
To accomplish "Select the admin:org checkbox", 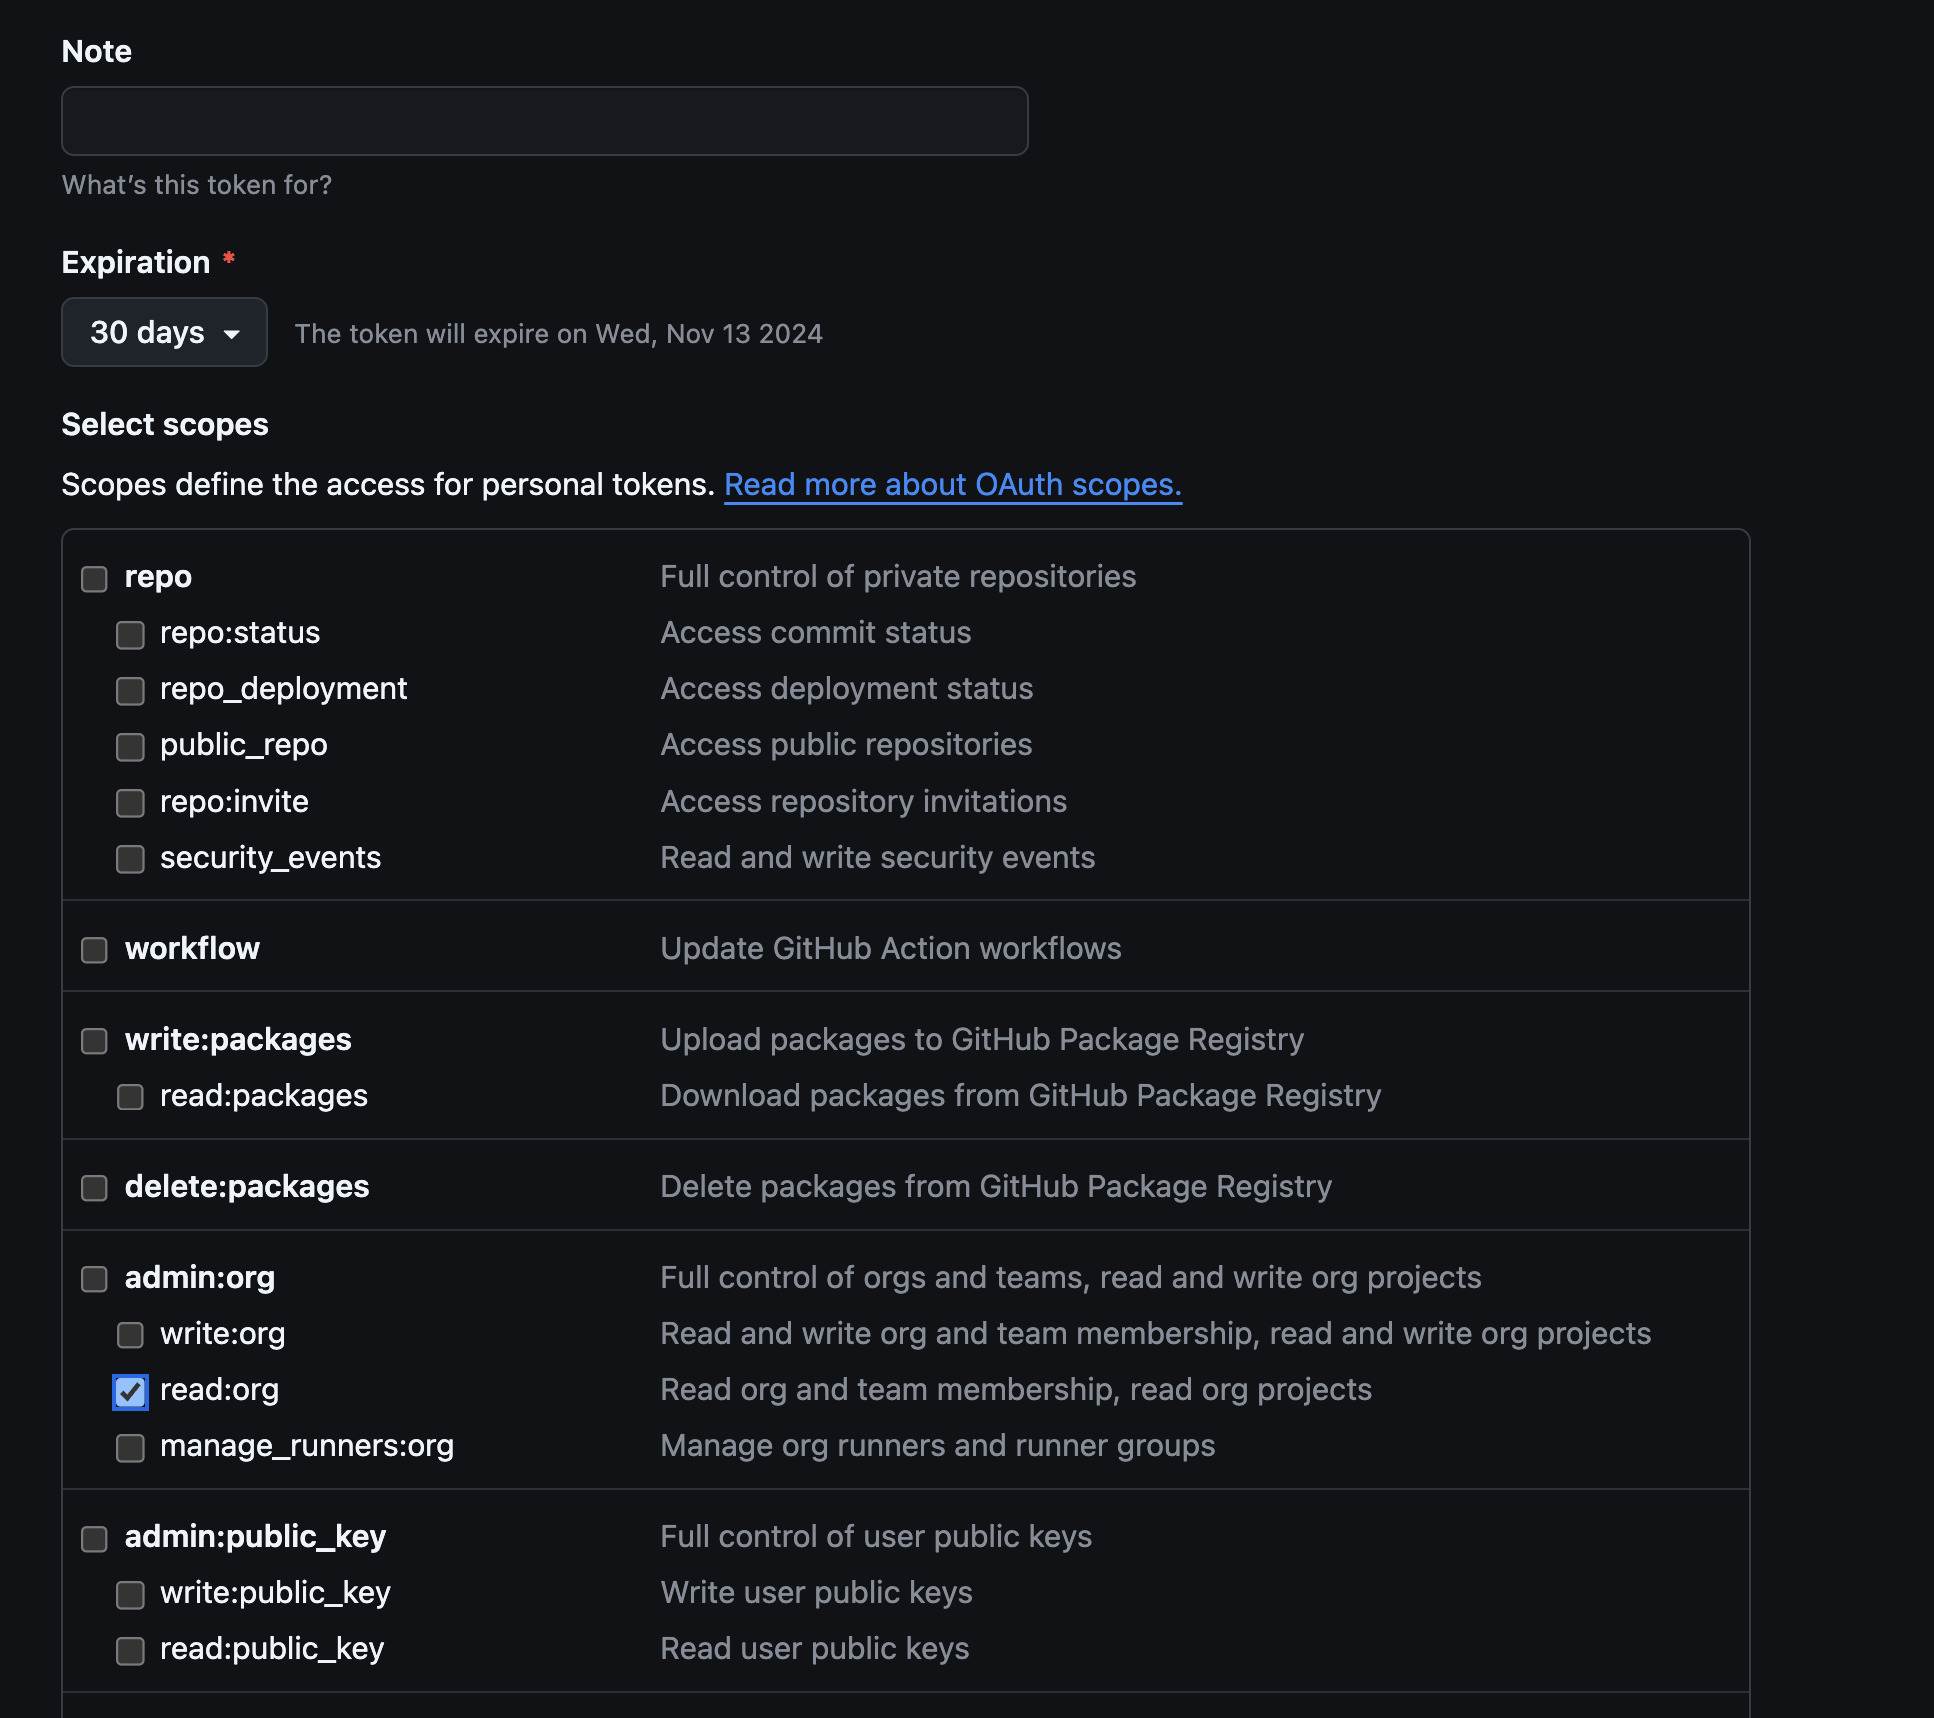I will click(95, 1279).
